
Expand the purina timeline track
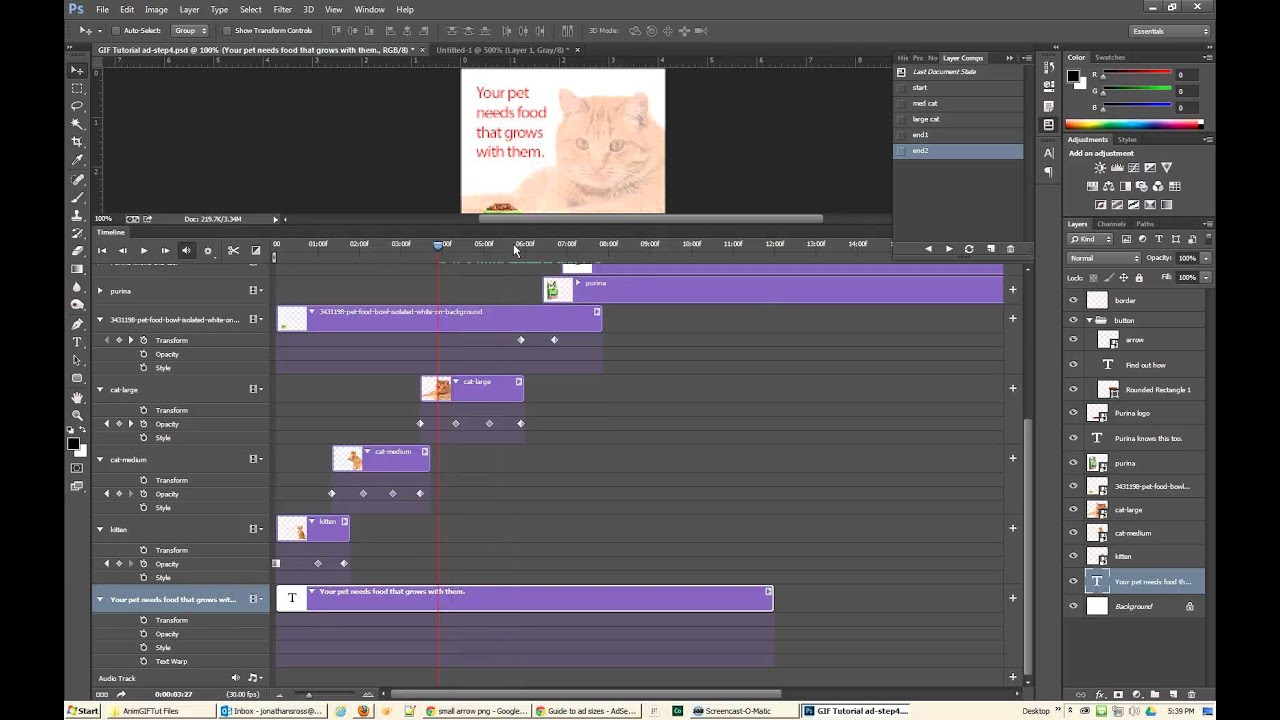click(x=99, y=291)
